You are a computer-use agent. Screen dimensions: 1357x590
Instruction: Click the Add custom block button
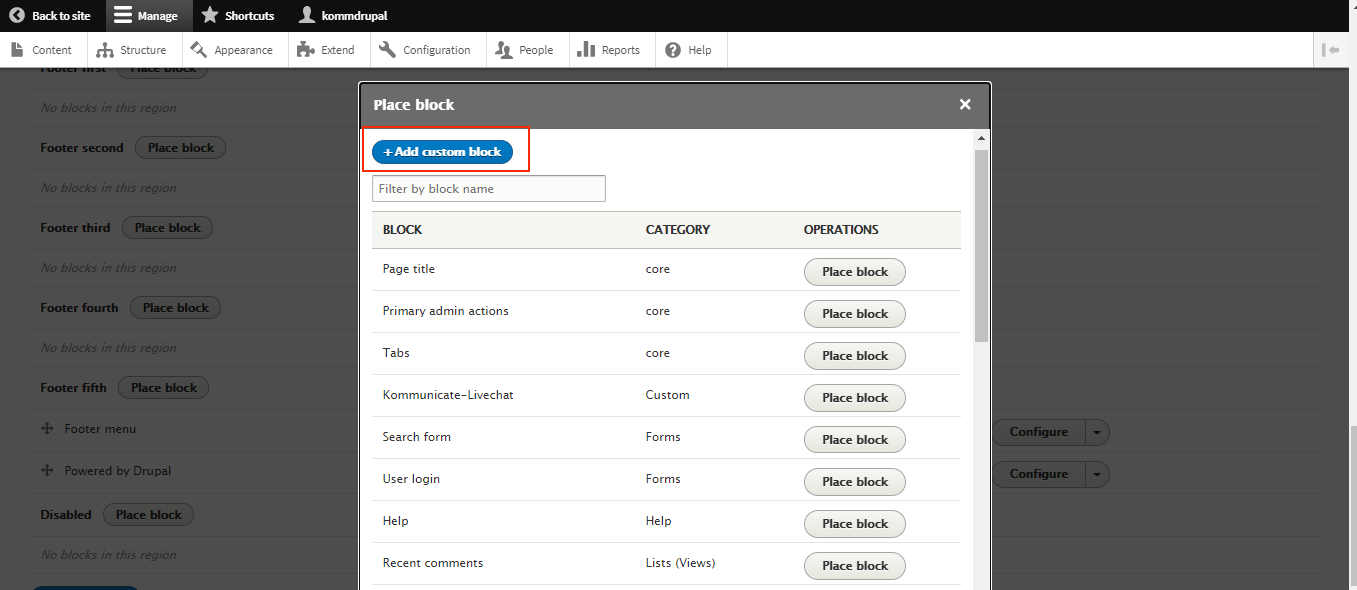pos(442,152)
